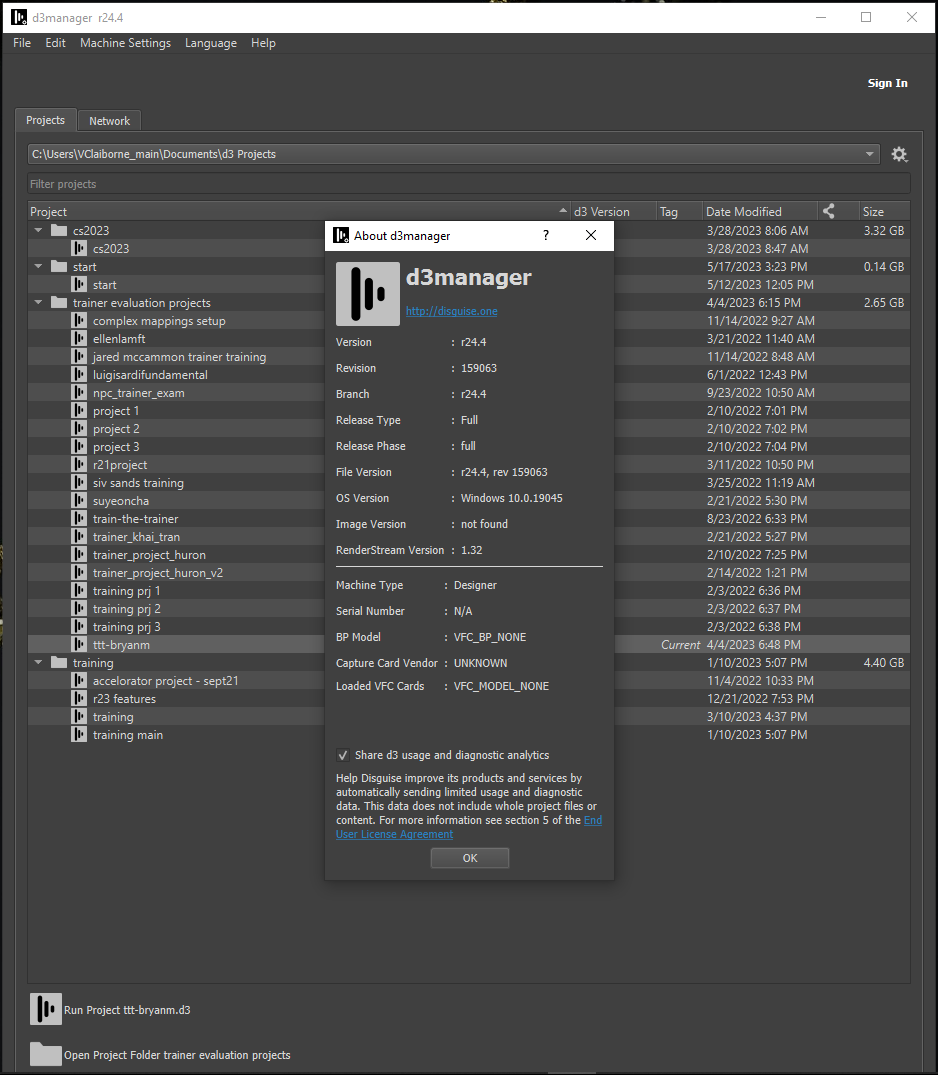Click the project icon beside siv sands training

click(x=78, y=482)
